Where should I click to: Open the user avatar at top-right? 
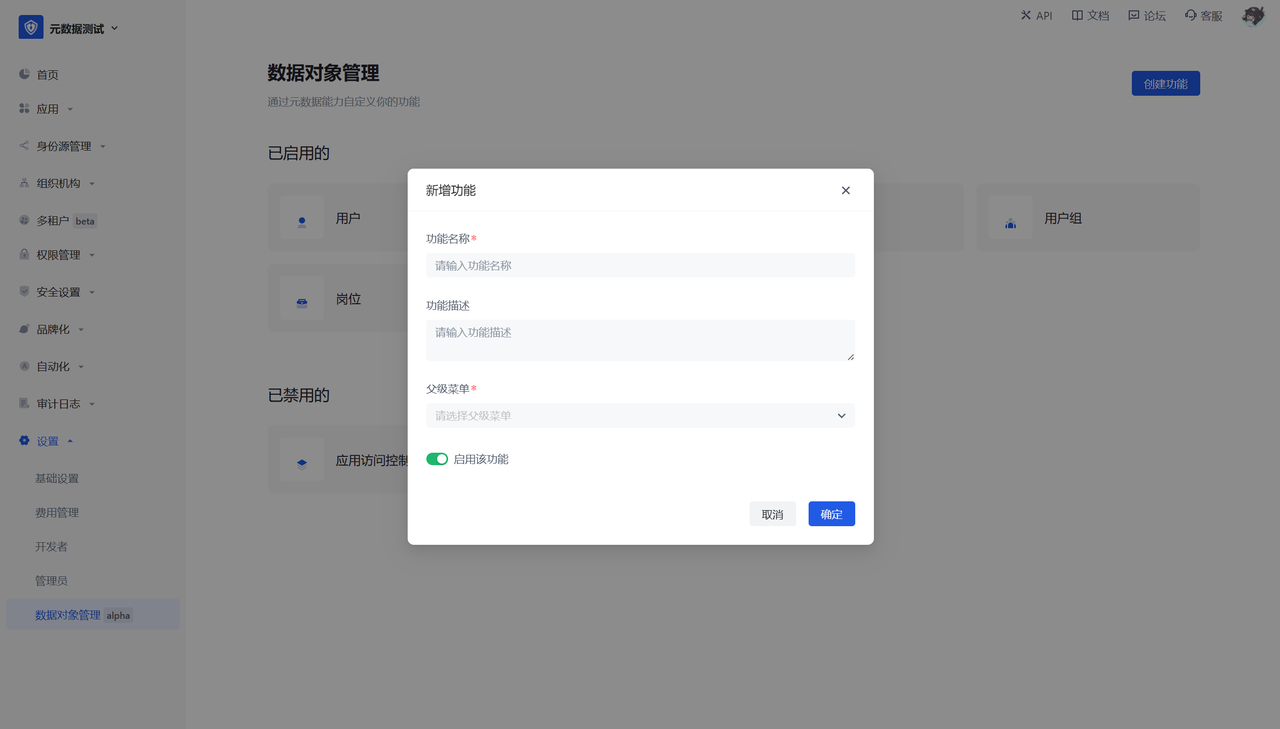tap(1253, 16)
